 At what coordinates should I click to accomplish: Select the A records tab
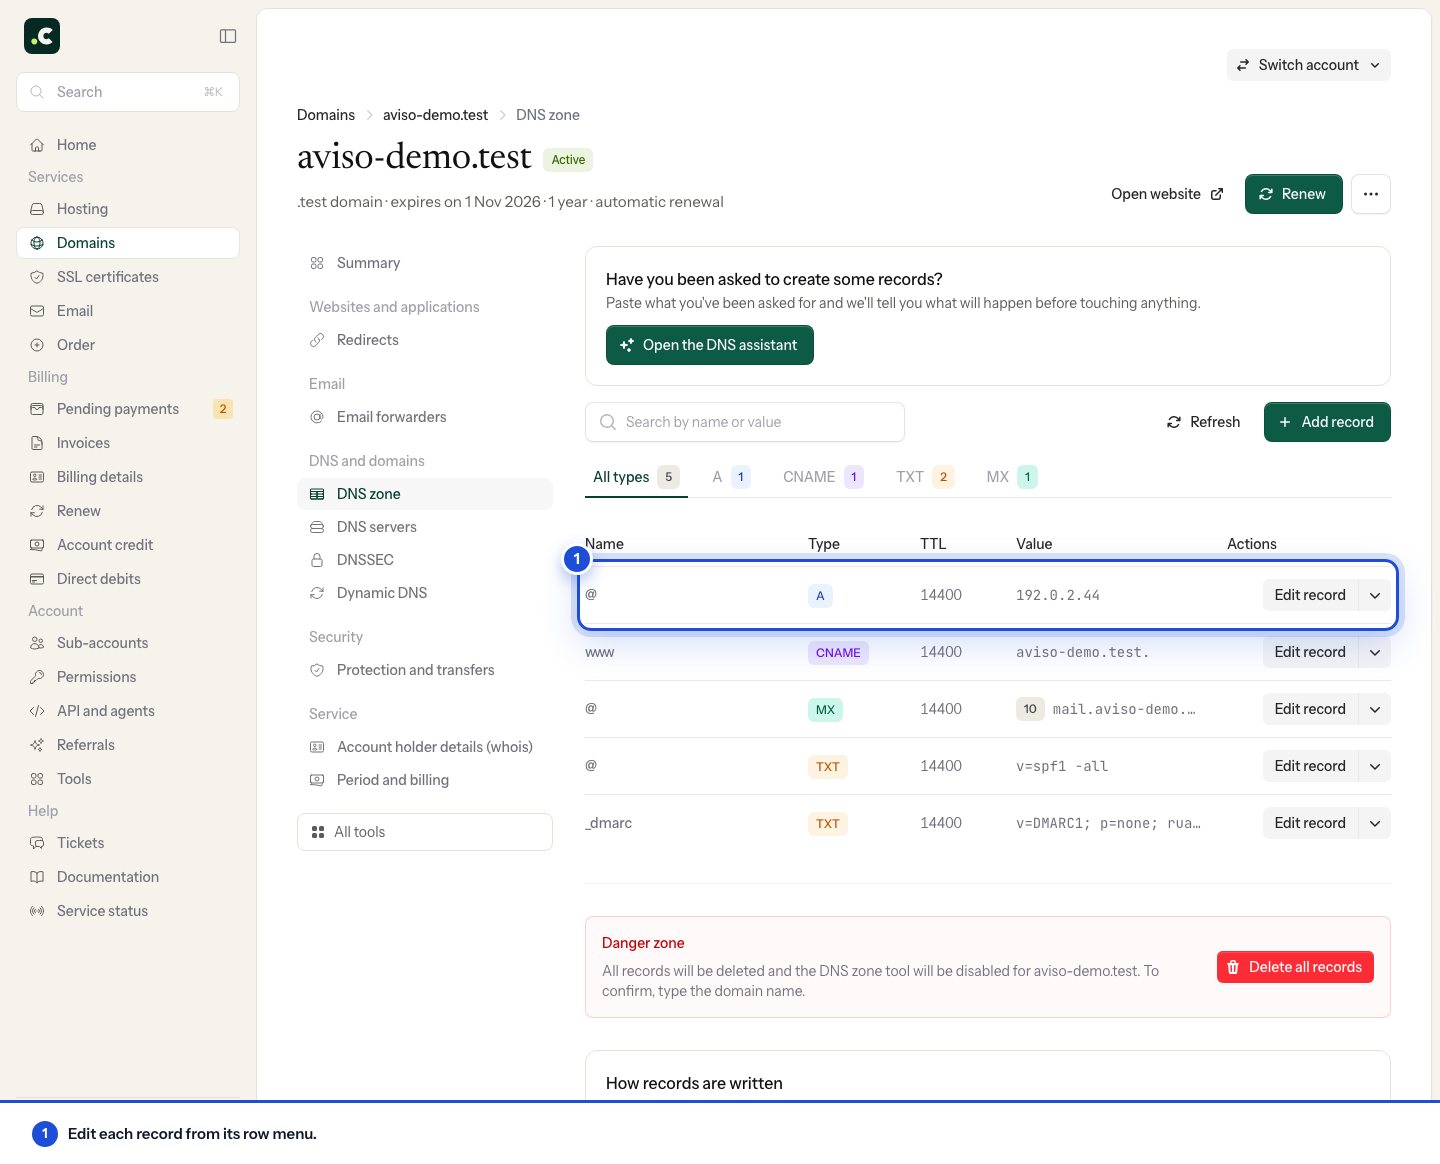(x=731, y=477)
